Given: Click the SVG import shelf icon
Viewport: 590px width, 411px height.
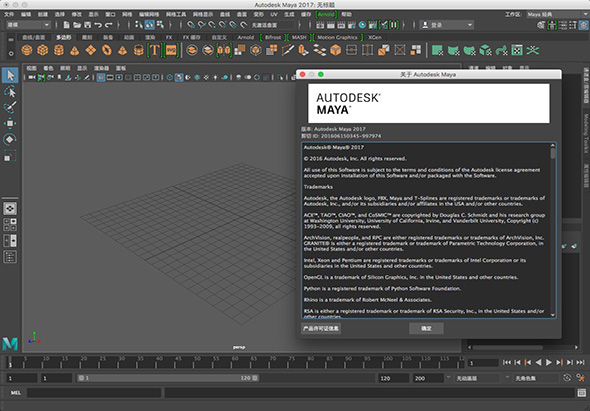Looking at the screenshot, I should pos(171,50).
